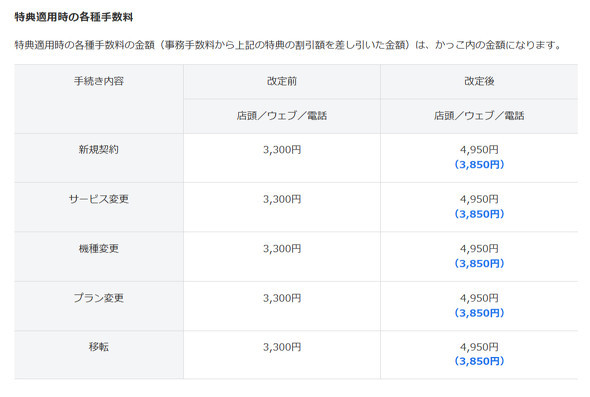Select the サービス変更 row label

[99, 199]
